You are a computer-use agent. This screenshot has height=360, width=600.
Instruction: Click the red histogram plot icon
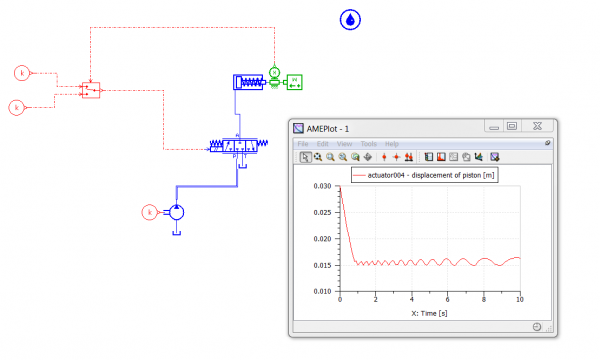point(441,157)
